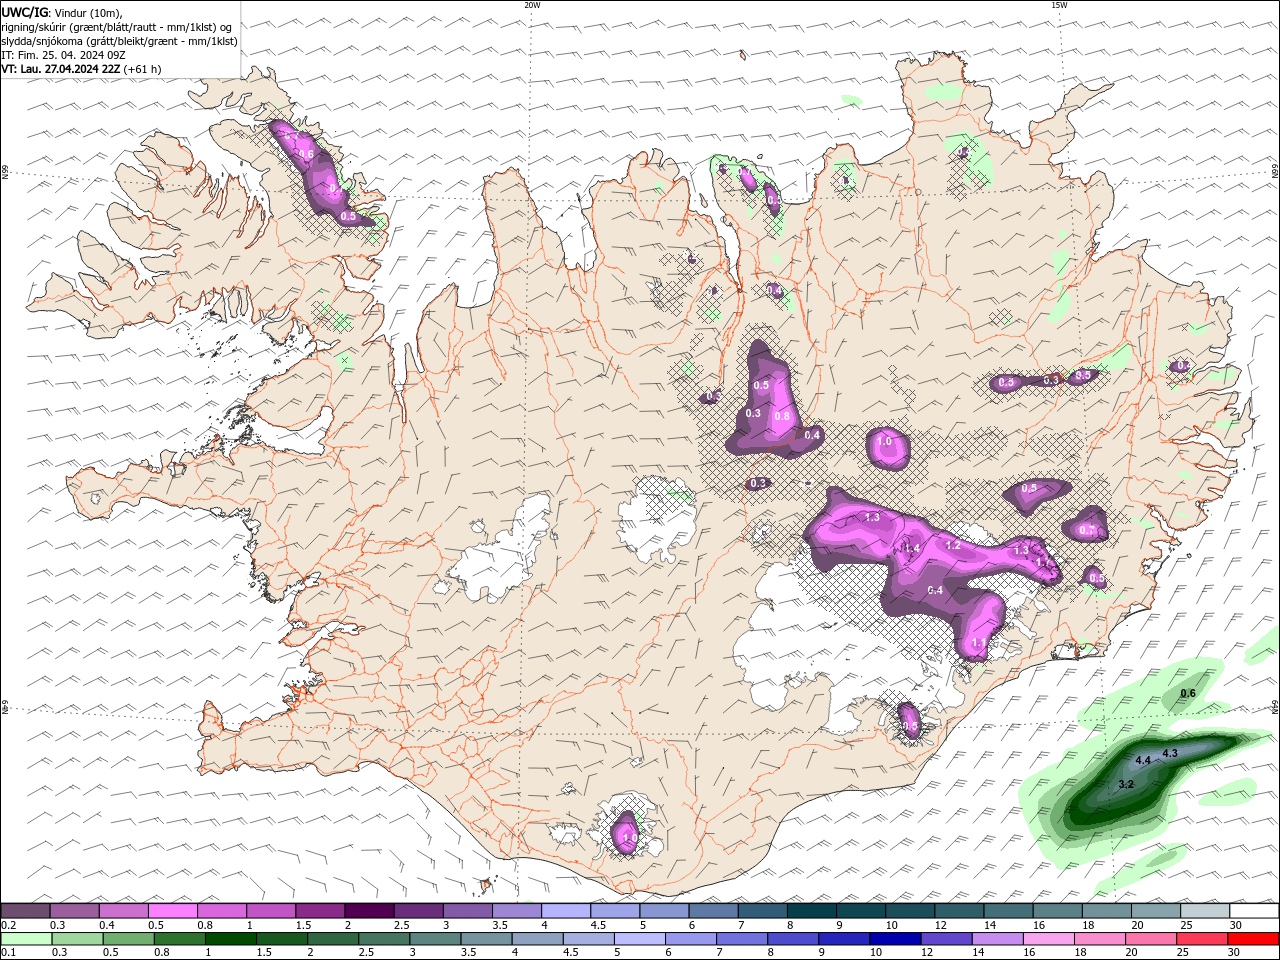Image resolution: width=1280 pixels, height=960 pixels.
Task: Click the '0.2' label in the top legend row
Action: (x=9, y=925)
